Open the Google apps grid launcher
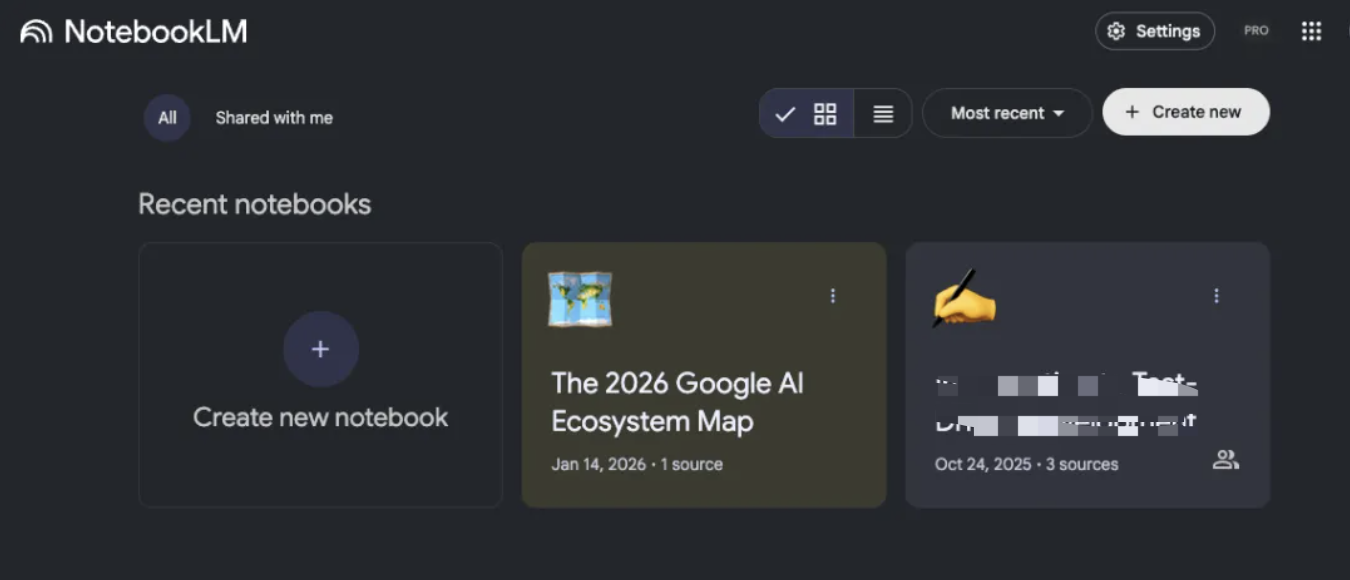Screen dimensions: 1350x580 point(1311,31)
